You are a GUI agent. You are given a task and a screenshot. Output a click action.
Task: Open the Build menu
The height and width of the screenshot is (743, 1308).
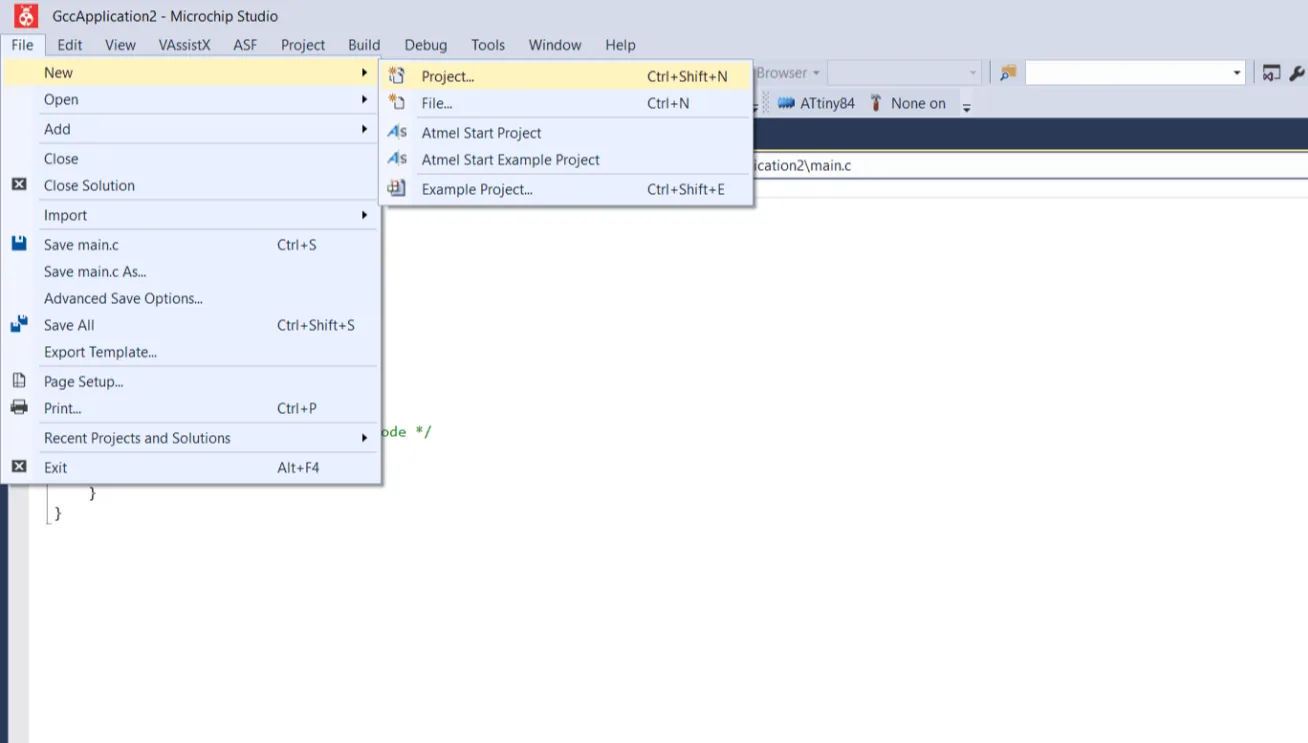pyautogui.click(x=364, y=45)
